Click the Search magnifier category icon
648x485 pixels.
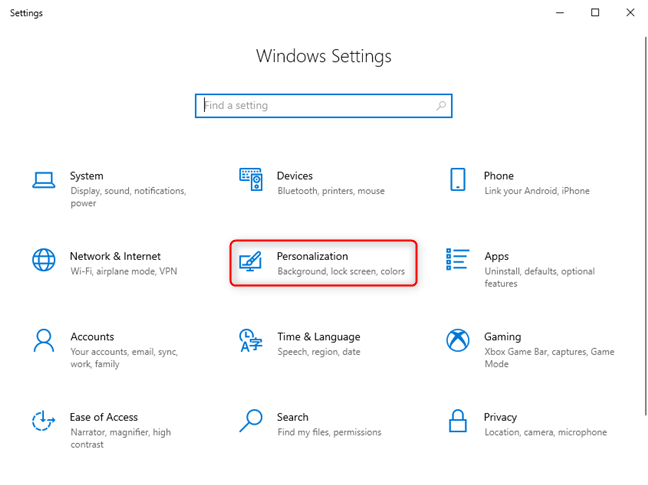pos(250,421)
